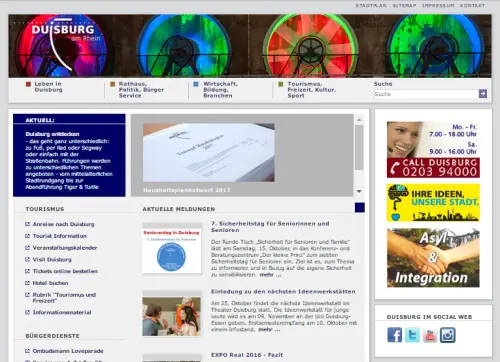
Task: Open the Facebook social icon
Action: tap(394, 335)
